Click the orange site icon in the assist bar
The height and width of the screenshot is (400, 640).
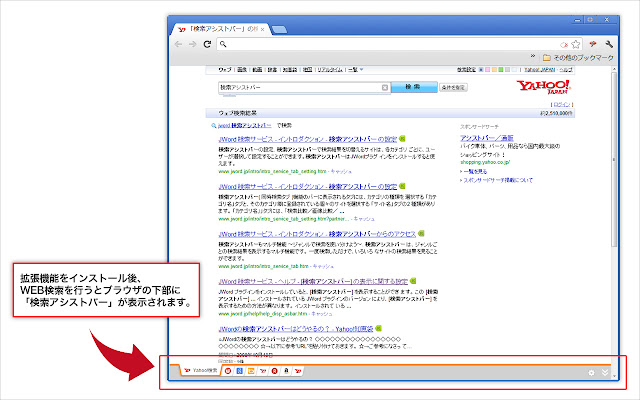coord(251,371)
